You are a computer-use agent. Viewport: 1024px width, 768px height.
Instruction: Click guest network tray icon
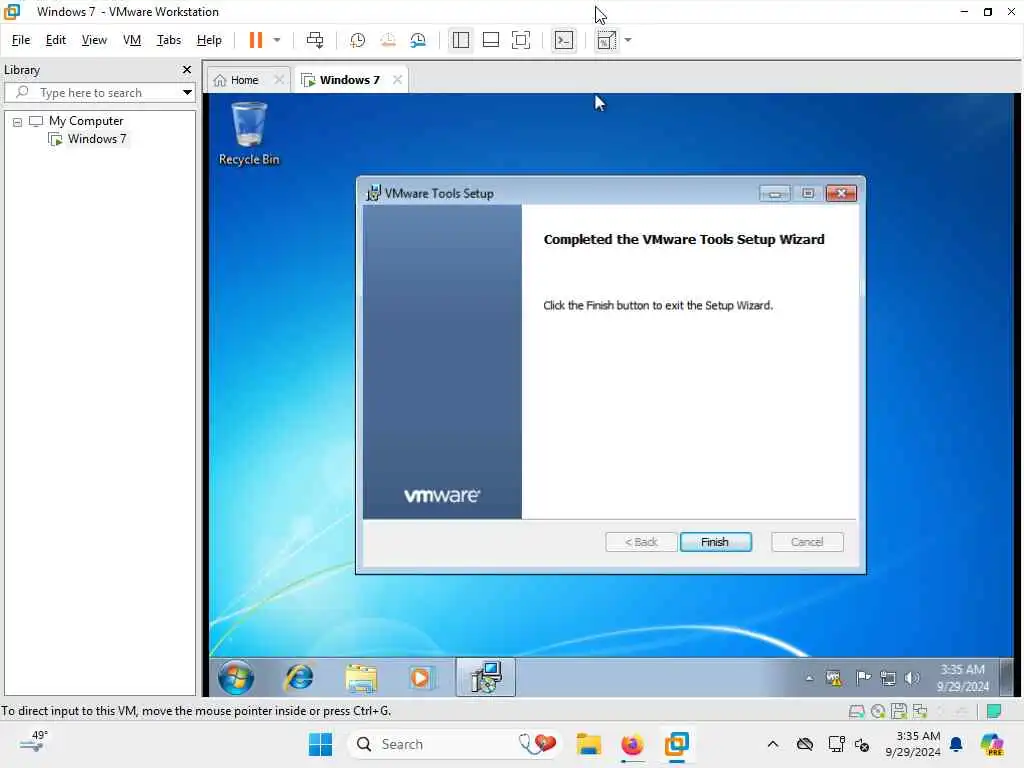(x=888, y=678)
